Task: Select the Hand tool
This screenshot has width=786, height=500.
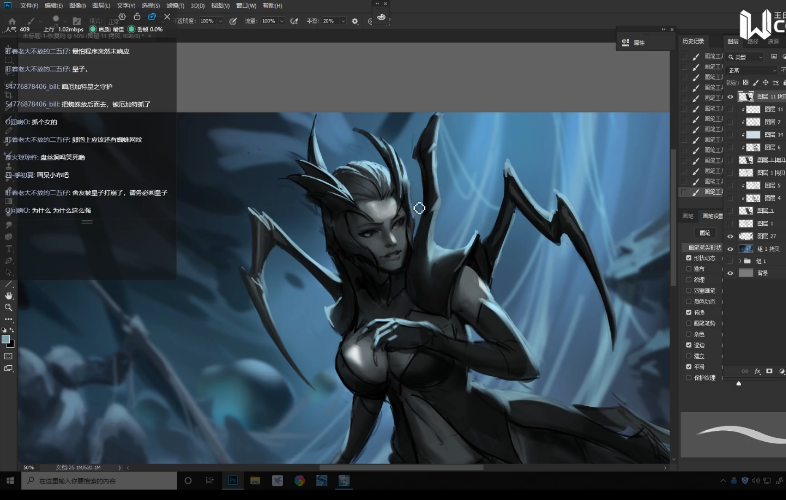Action: 9,296
